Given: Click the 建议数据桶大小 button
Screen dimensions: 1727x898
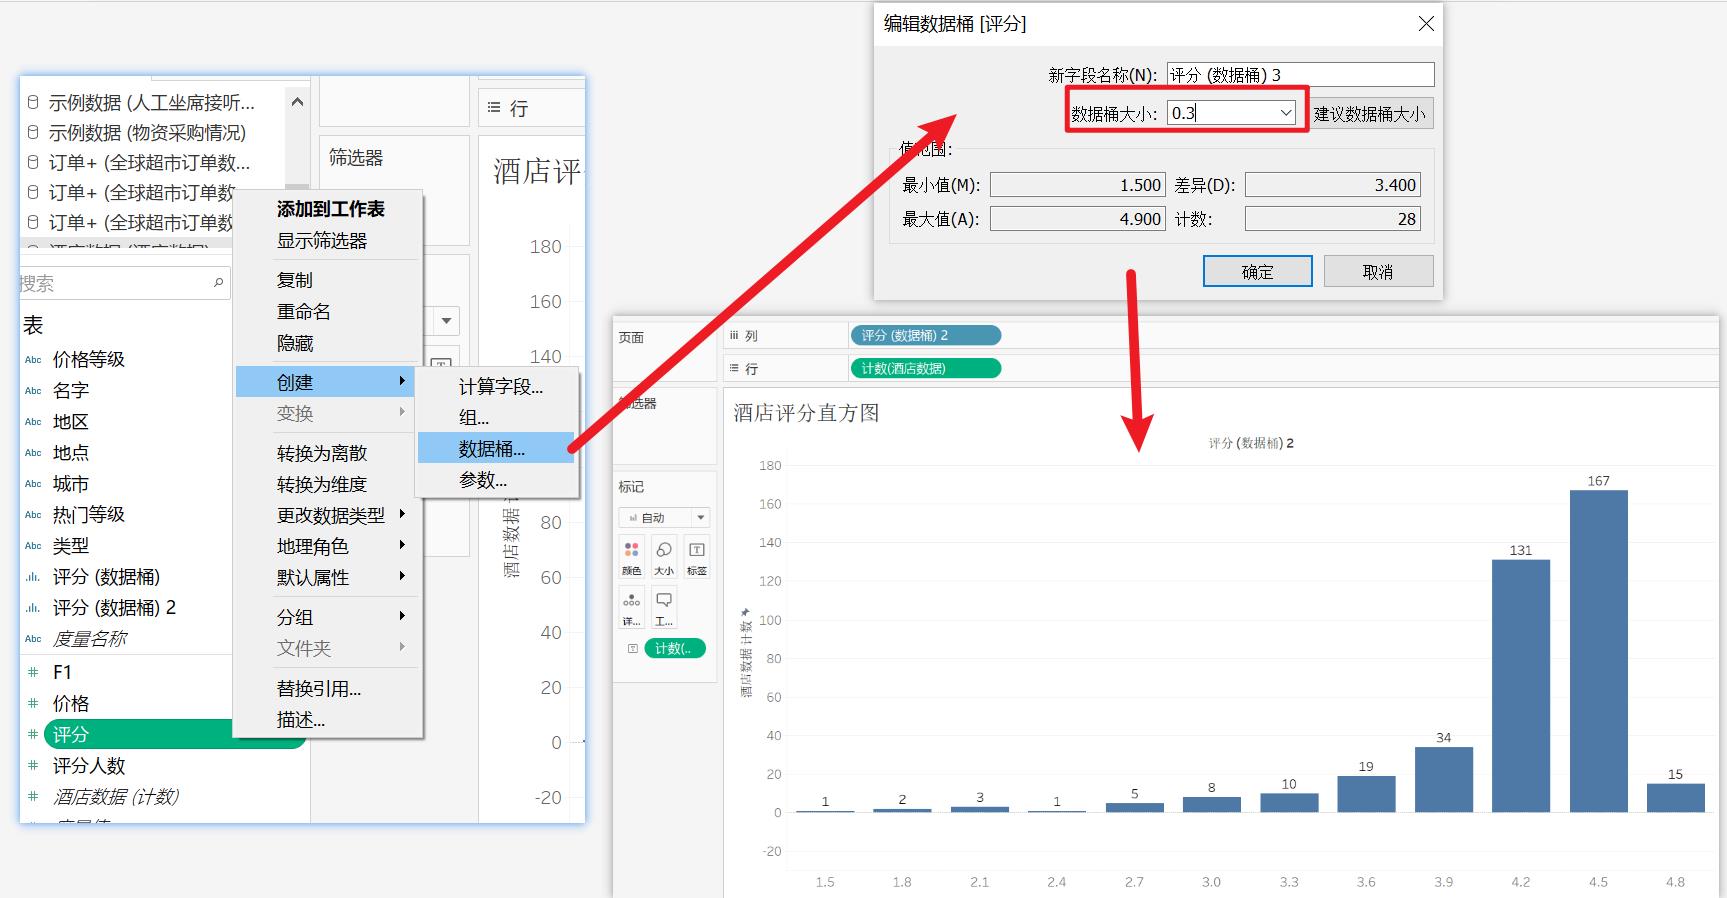Looking at the screenshot, I should [x=1370, y=114].
